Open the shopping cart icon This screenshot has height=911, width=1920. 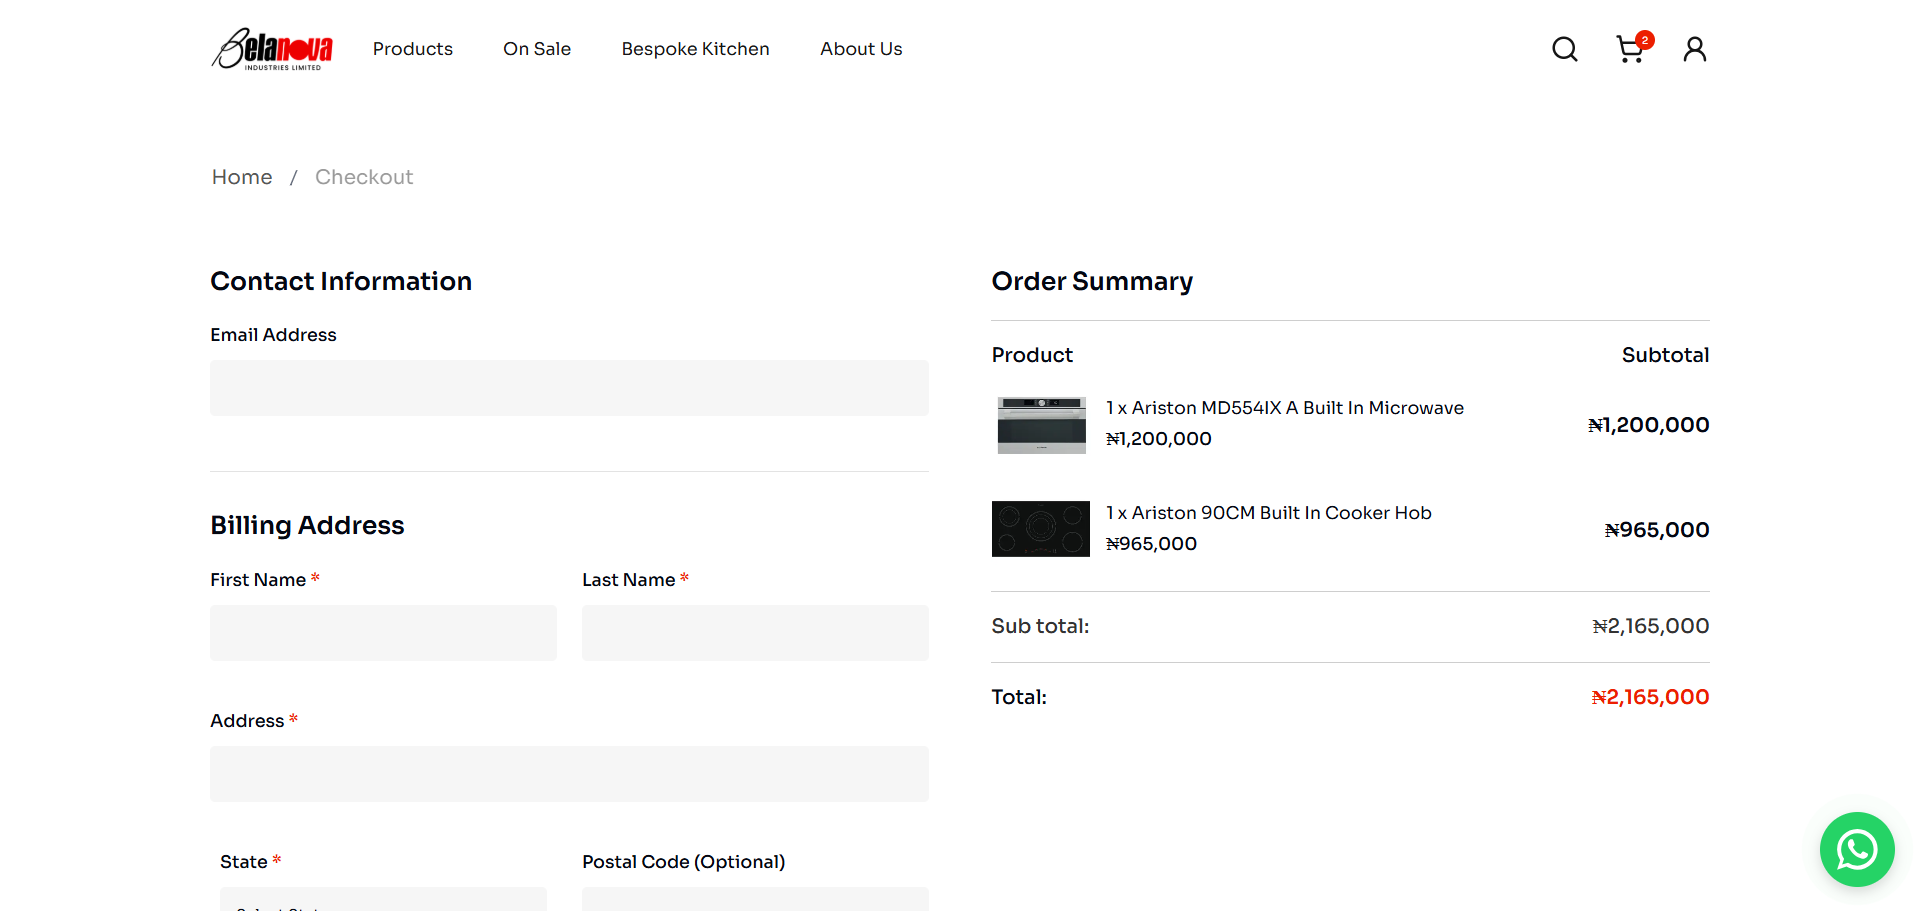[1630, 49]
